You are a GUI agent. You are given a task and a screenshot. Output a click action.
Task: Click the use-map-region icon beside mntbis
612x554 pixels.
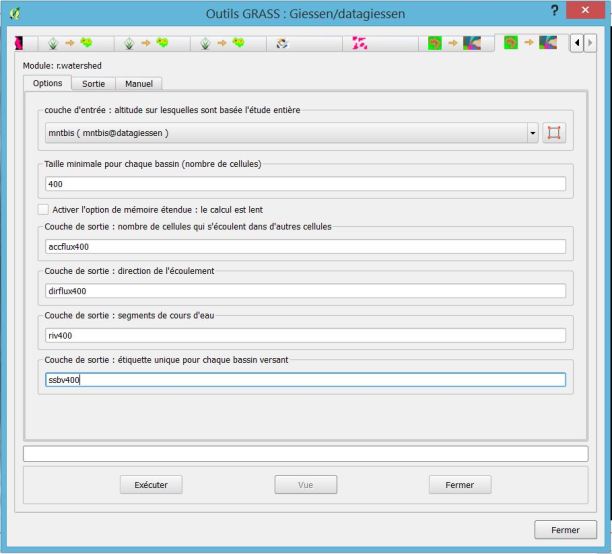(x=554, y=133)
